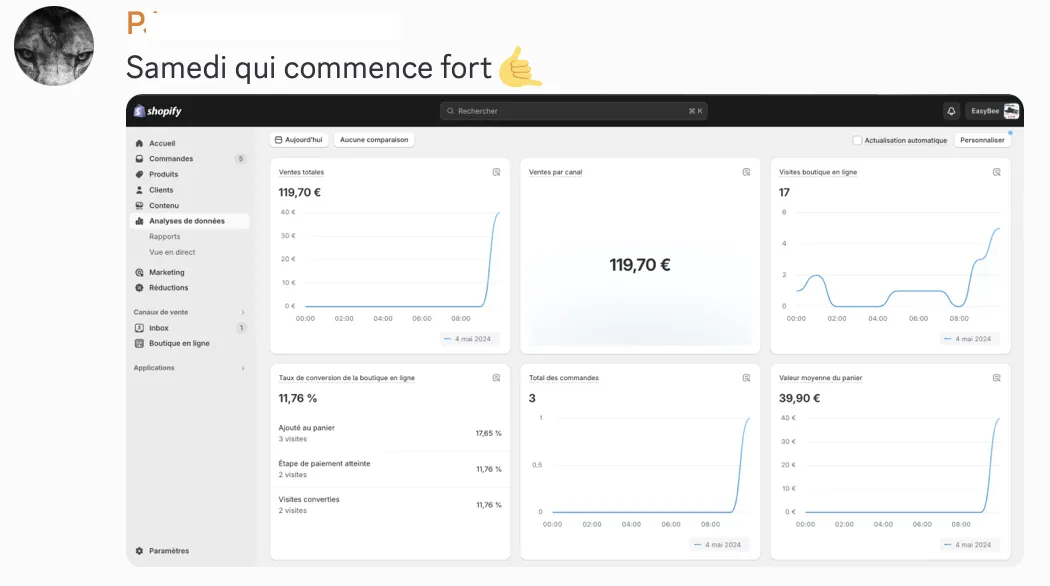Viewport: 1050px width, 586px height.
Task: Click the Ajouté au panier row
Action: point(390,433)
